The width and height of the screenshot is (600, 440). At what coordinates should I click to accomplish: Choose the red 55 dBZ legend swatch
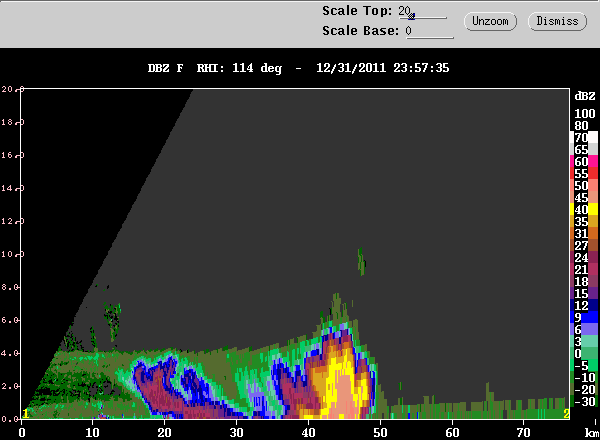pyautogui.click(x=593, y=173)
